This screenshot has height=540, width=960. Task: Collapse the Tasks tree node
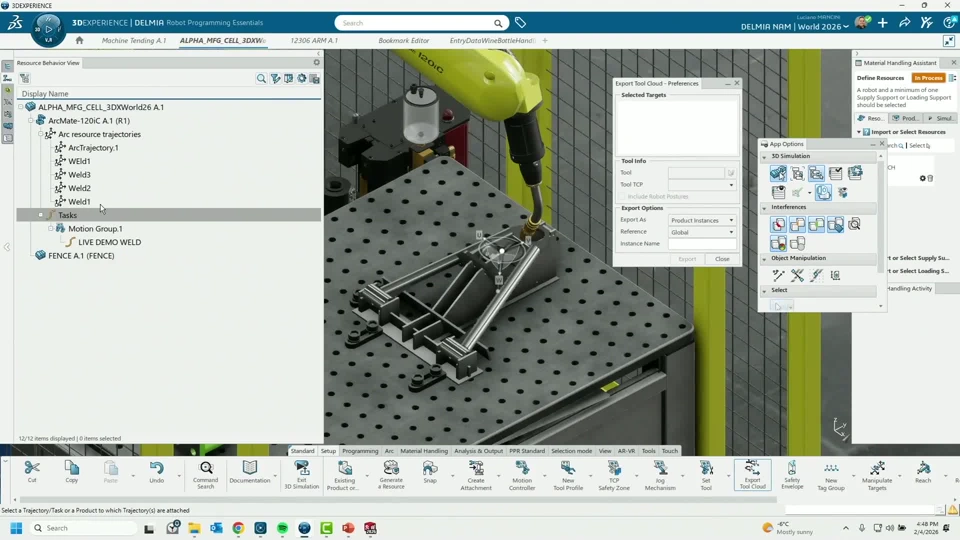pos(41,215)
